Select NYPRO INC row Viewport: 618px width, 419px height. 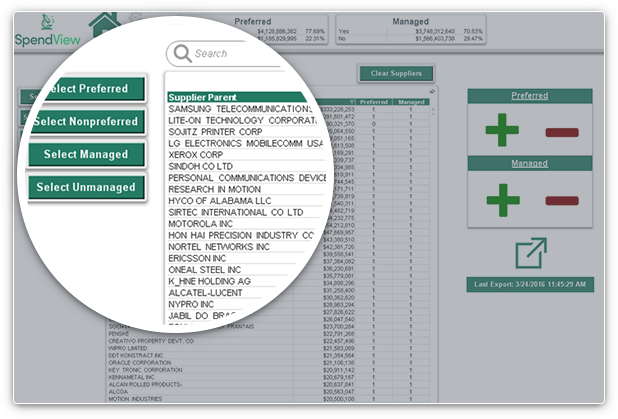click(x=191, y=304)
